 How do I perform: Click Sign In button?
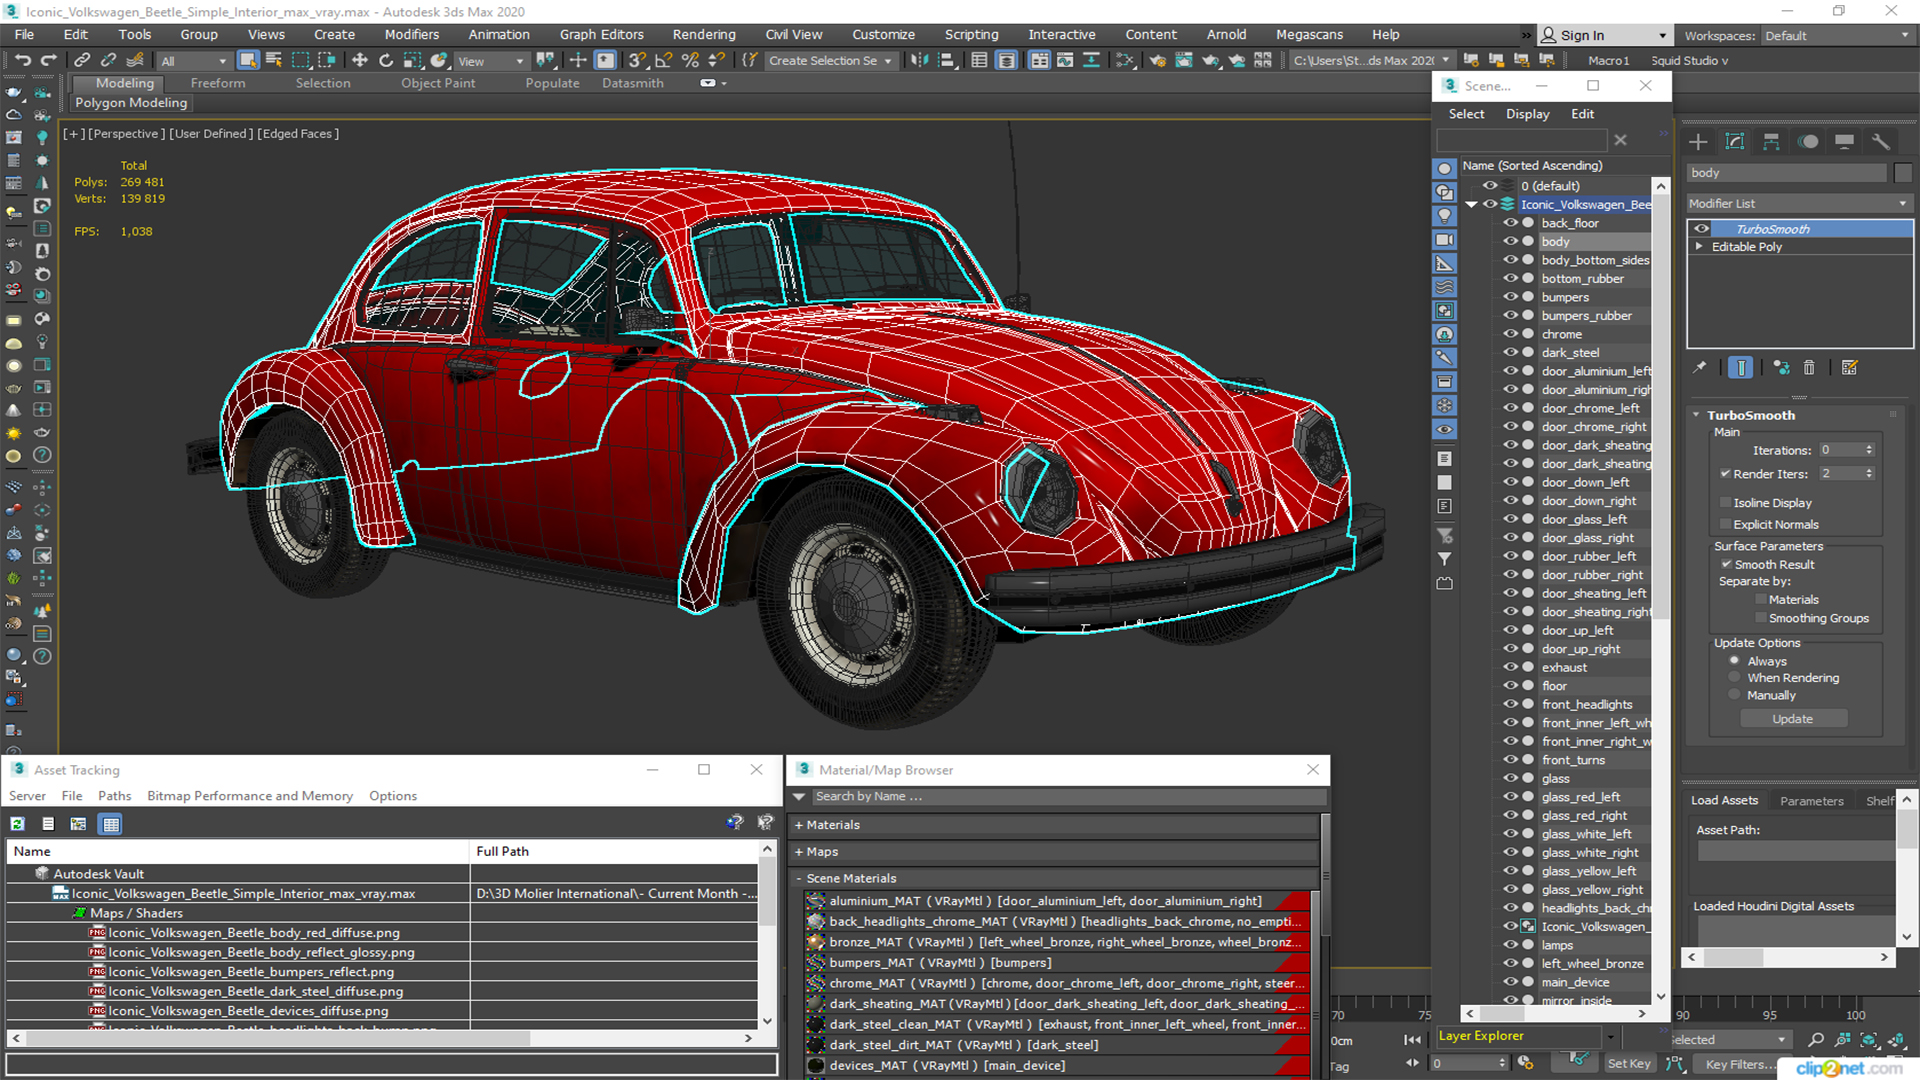(x=1604, y=36)
